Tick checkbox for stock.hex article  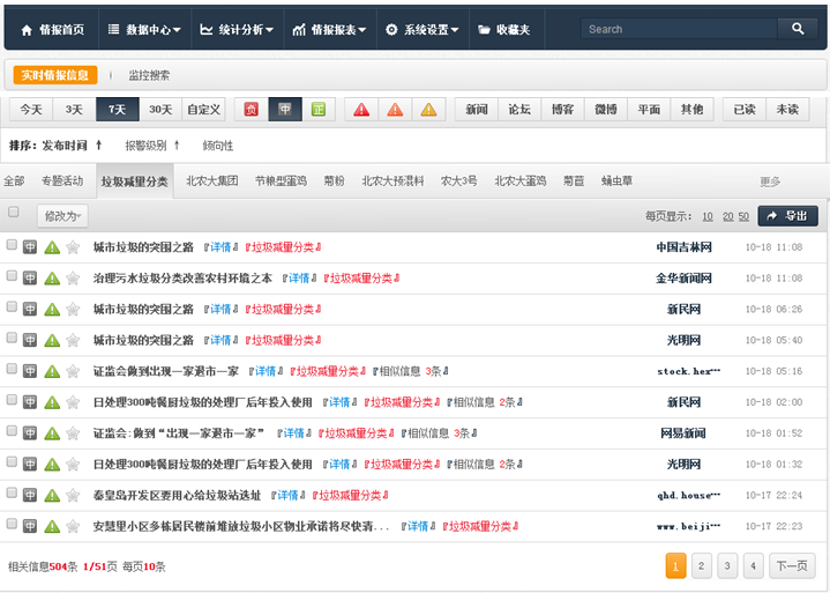click(12, 368)
